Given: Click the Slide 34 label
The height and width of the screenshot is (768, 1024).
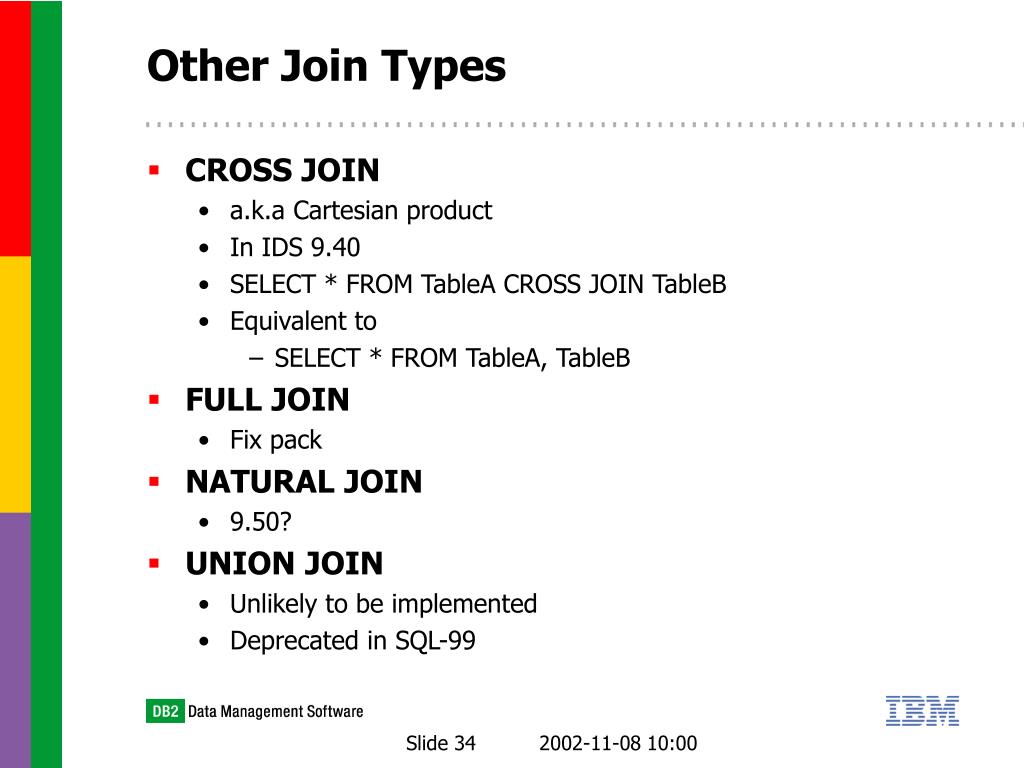Looking at the screenshot, I should coord(441,743).
